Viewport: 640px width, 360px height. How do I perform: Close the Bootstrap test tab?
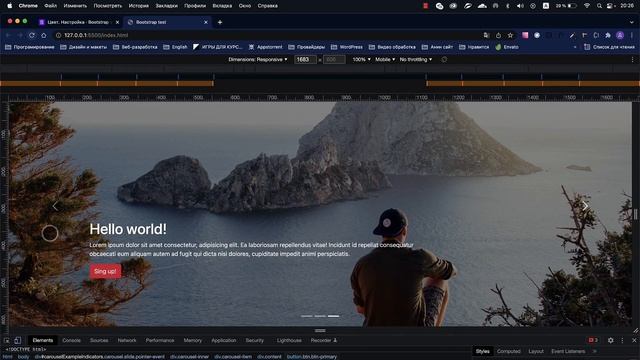[206, 22]
